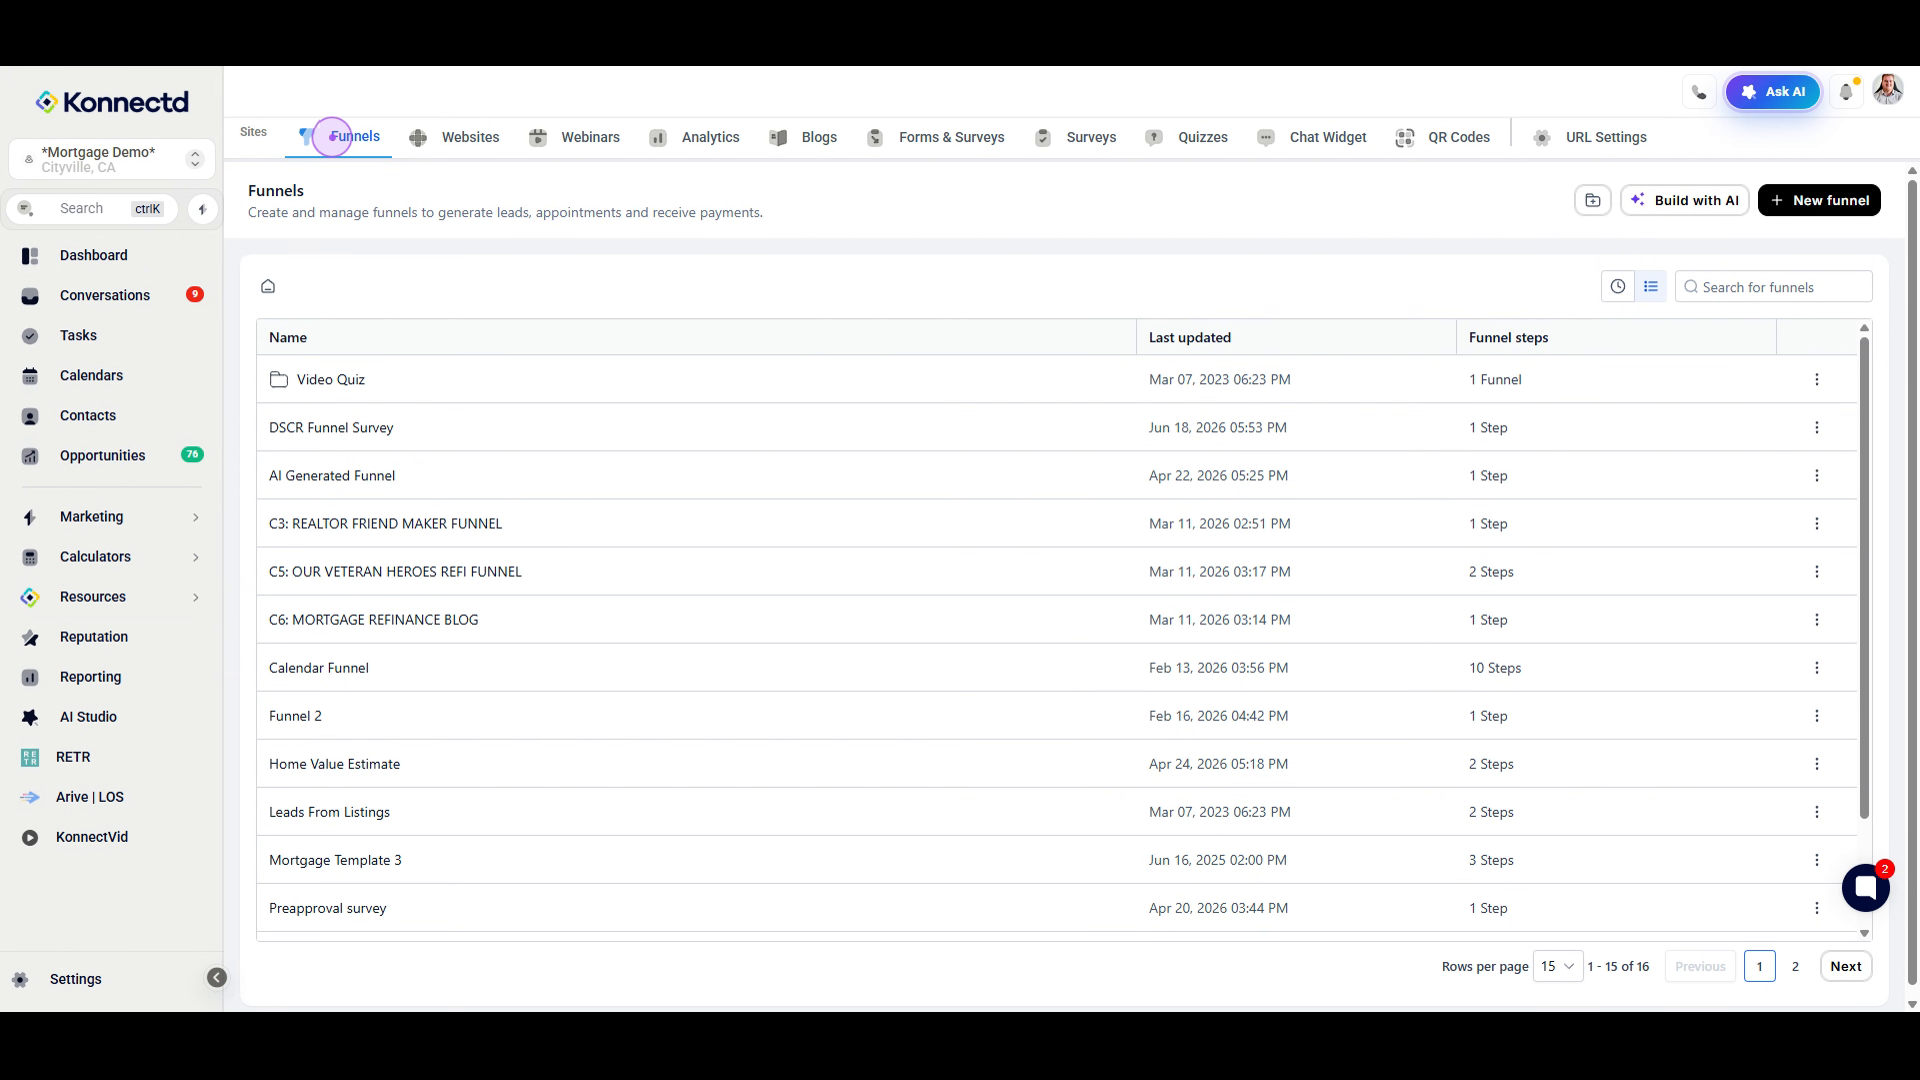This screenshot has width=1920, height=1080.
Task: Switch to the Forms & Surveys tab
Action: 936,138
